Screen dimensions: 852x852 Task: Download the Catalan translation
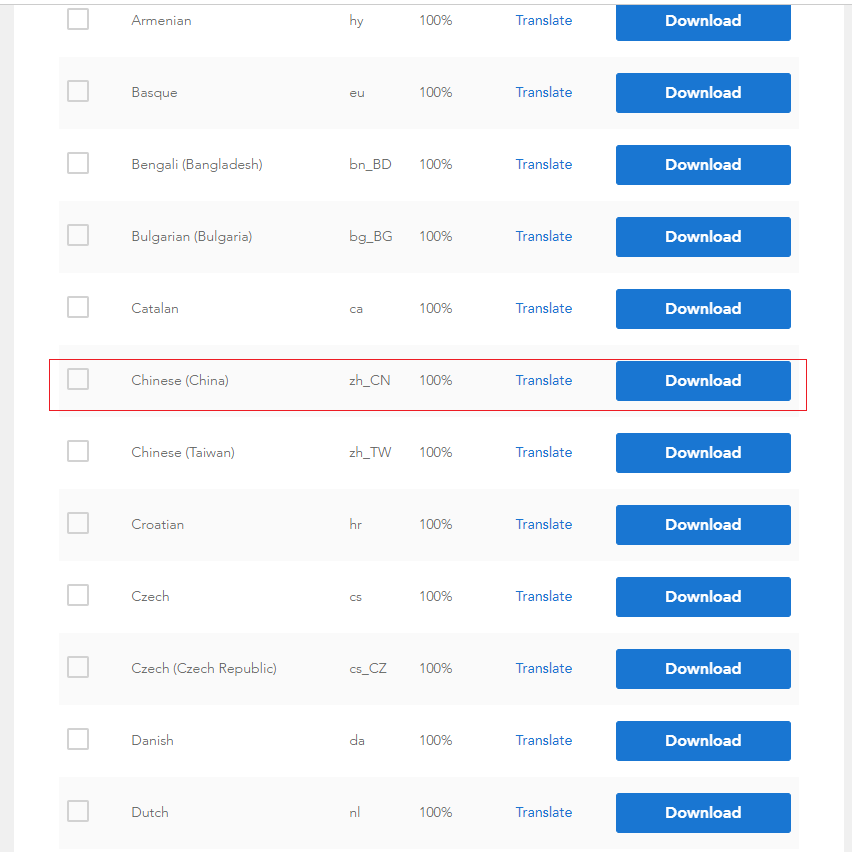(703, 309)
